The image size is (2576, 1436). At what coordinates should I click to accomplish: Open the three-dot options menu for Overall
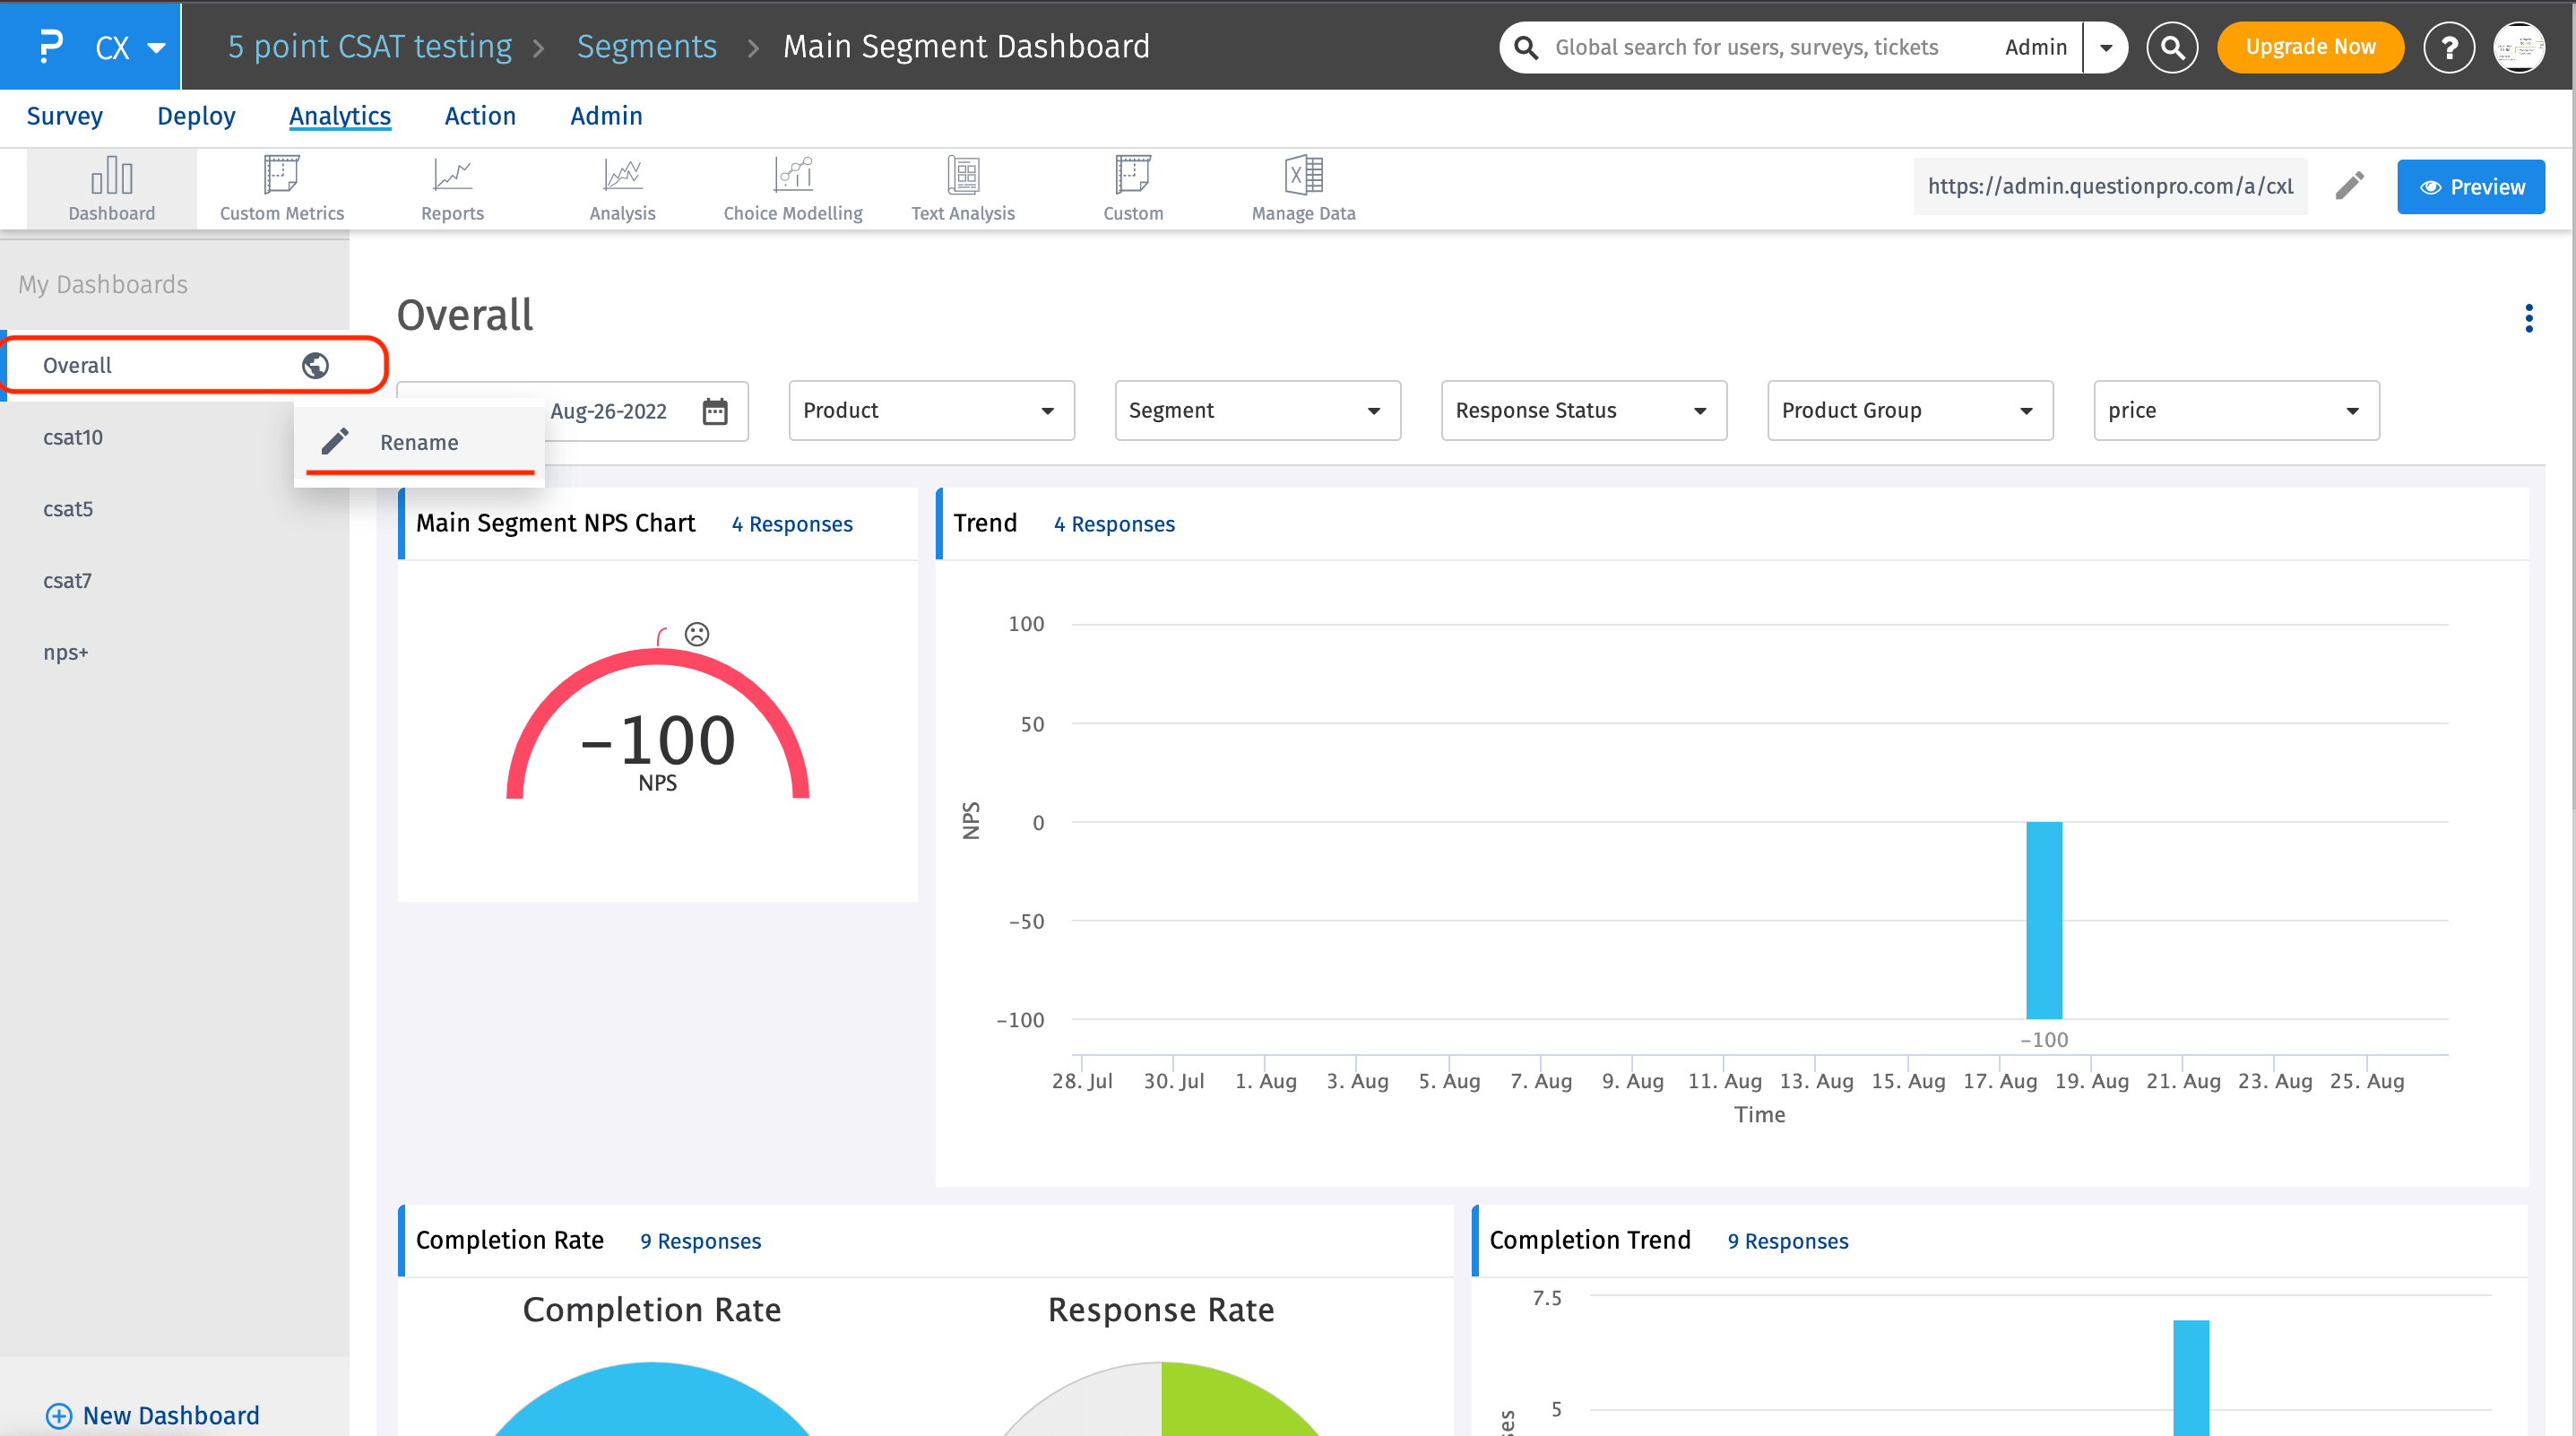pyautogui.click(x=2528, y=318)
